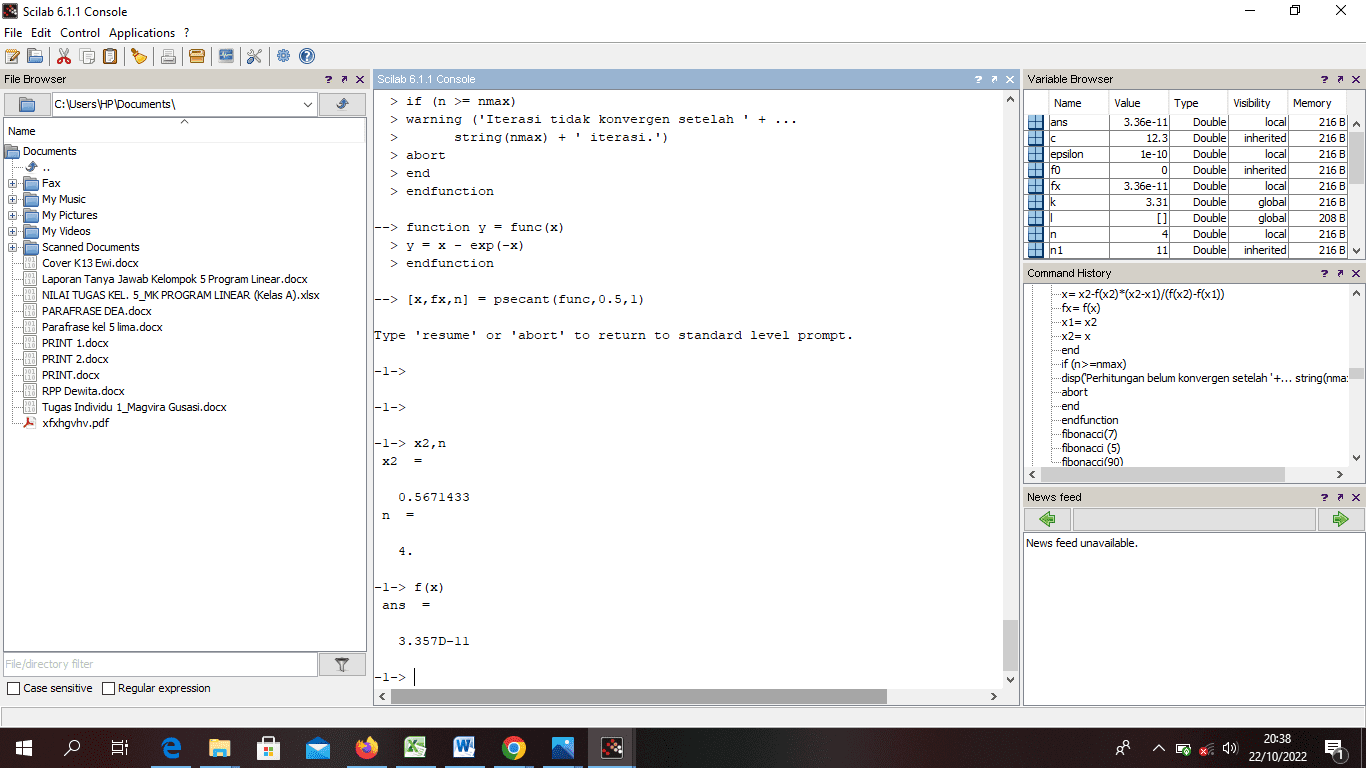
Task: Toggle Regular expression checkbox
Action: point(108,688)
